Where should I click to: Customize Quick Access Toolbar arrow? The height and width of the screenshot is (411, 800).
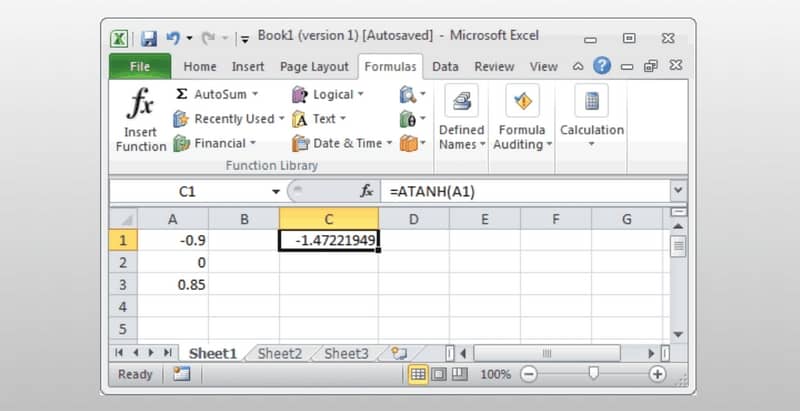pos(245,39)
